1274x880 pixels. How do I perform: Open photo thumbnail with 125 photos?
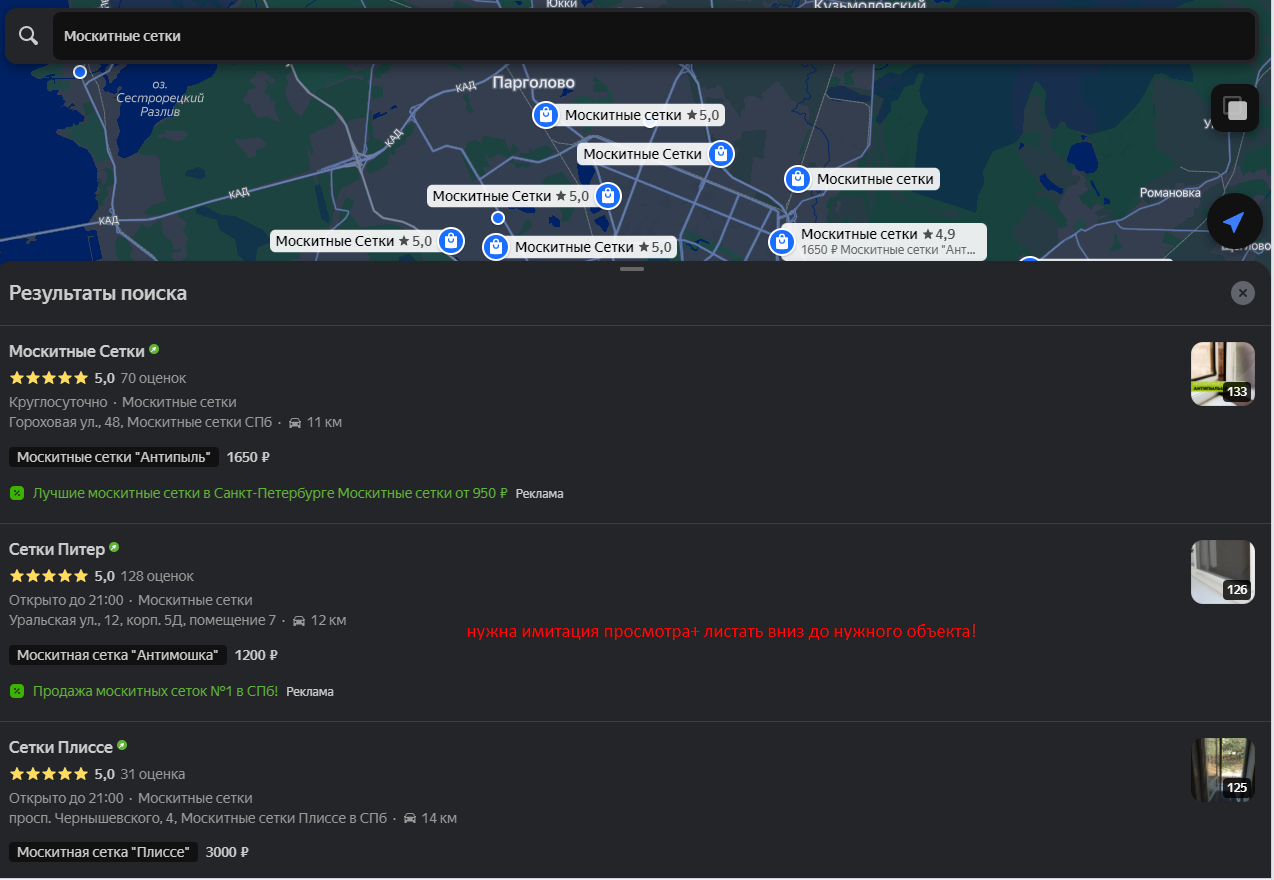(1222, 770)
